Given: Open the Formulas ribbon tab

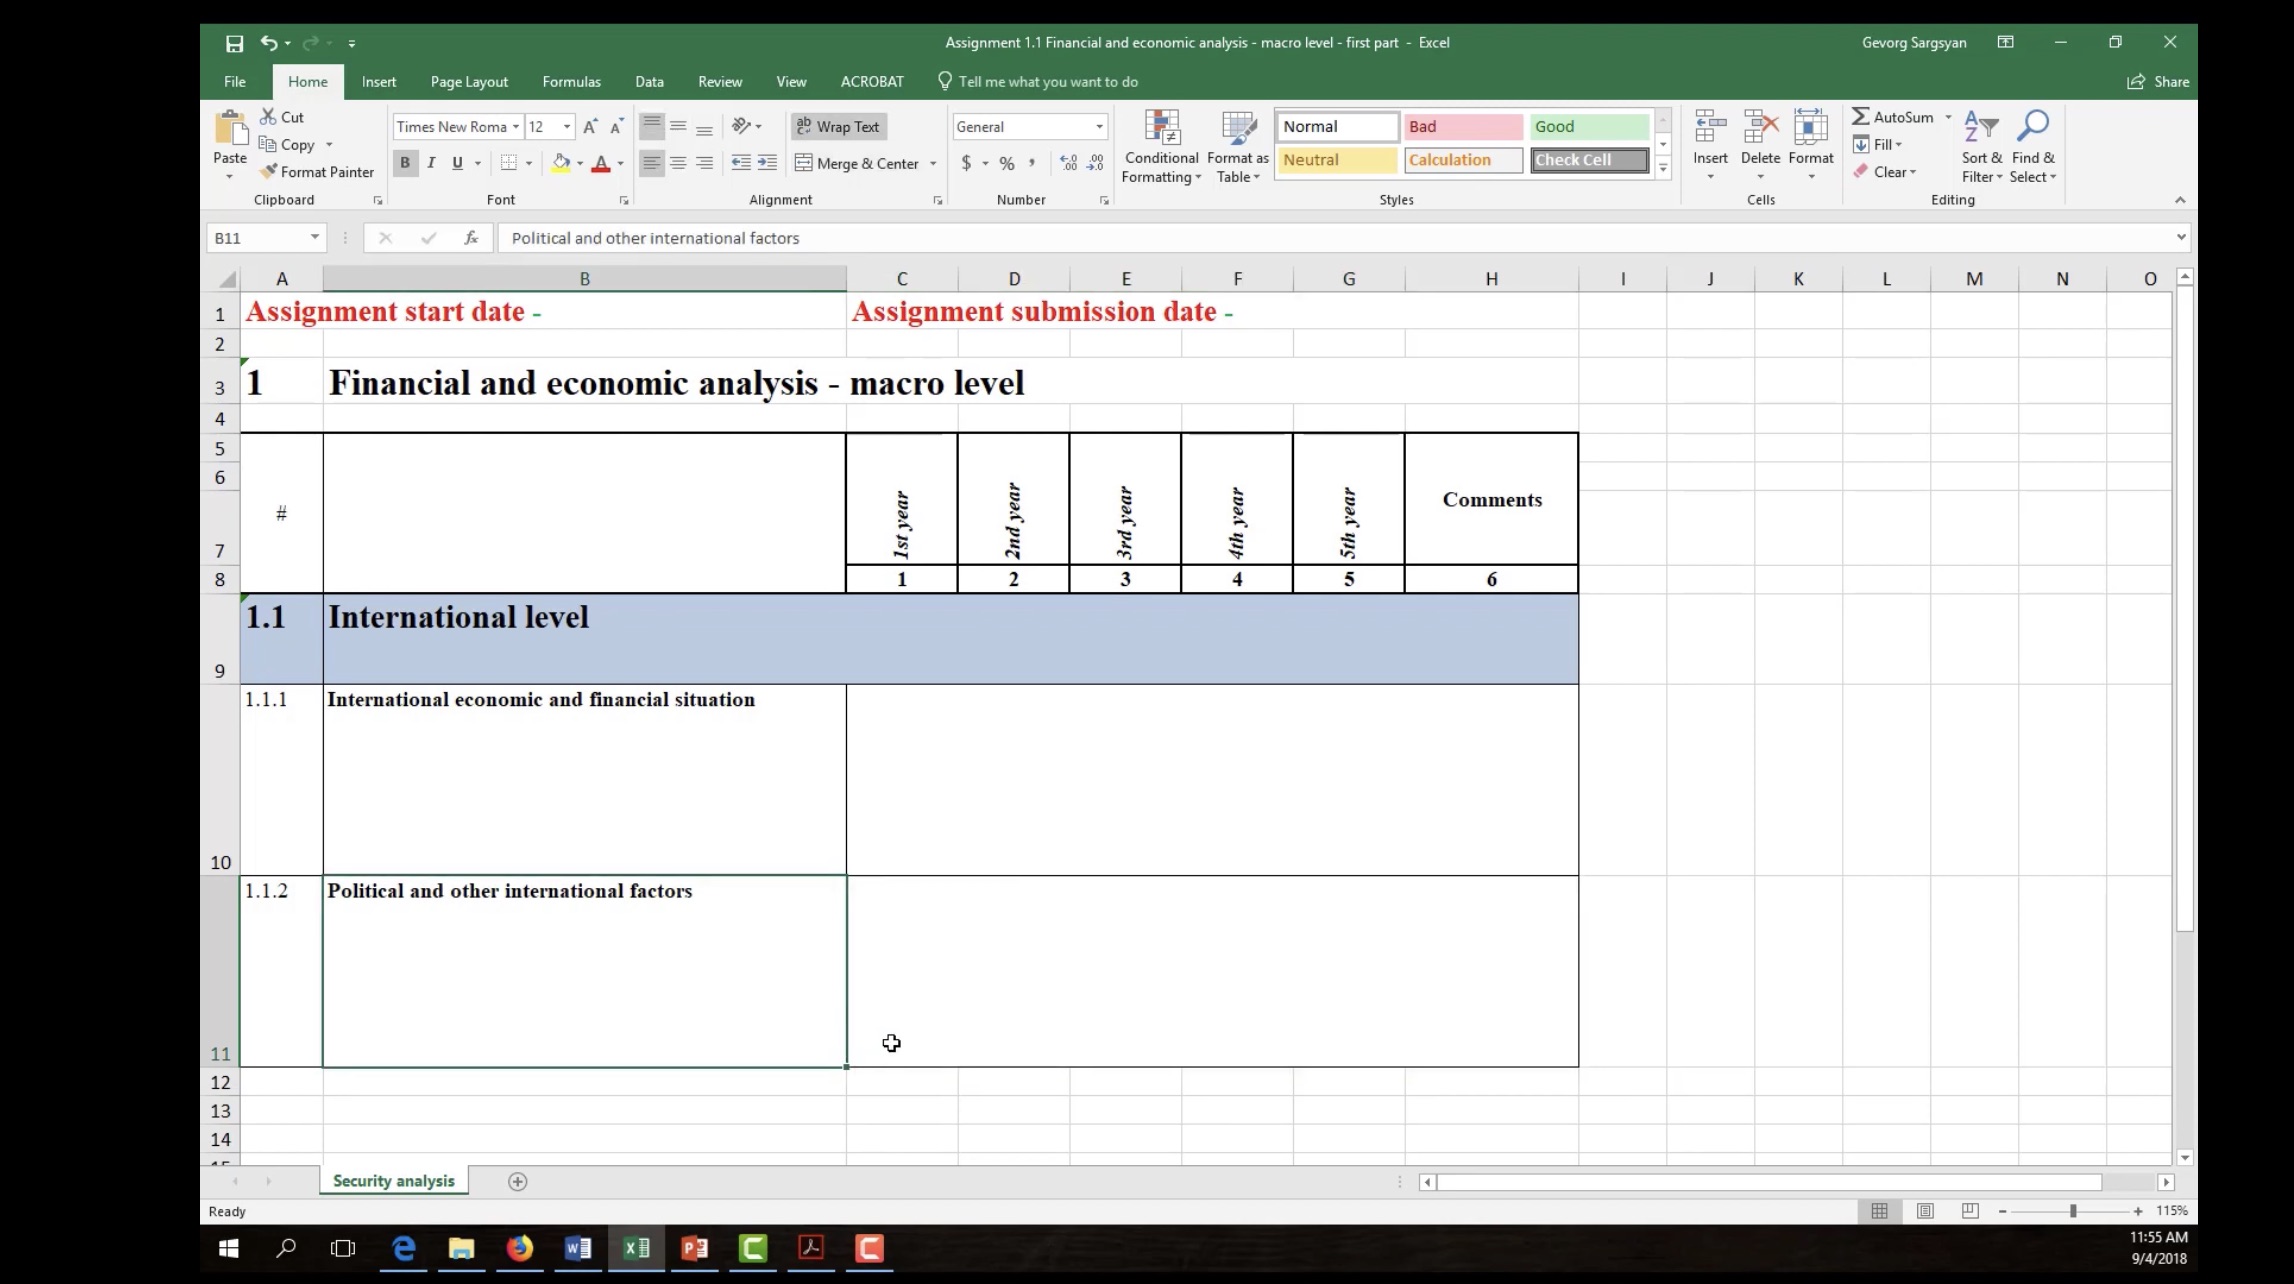Looking at the screenshot, I should [571, 82].
